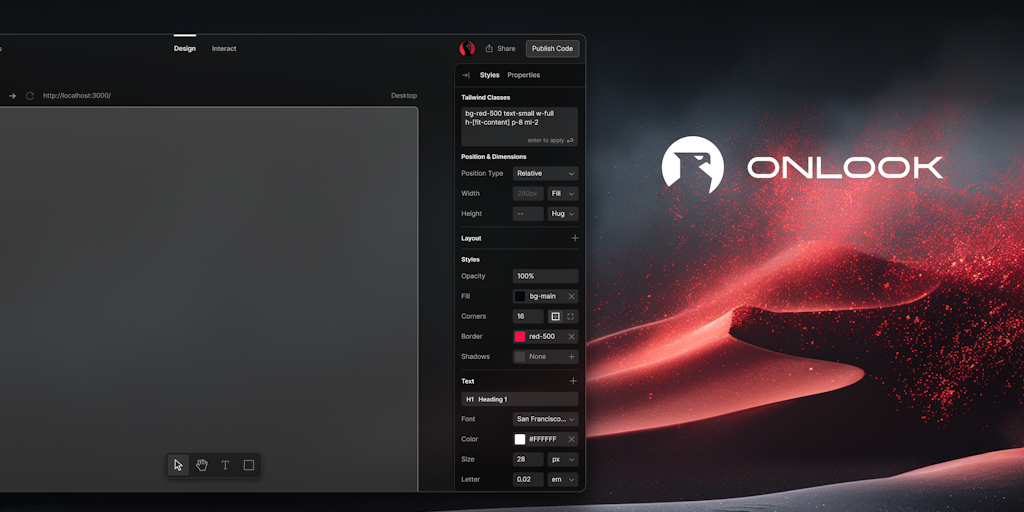This screenshot has width=1024, height=512.
Task: Open the Letter em unit dropdown
Action: 563,479
